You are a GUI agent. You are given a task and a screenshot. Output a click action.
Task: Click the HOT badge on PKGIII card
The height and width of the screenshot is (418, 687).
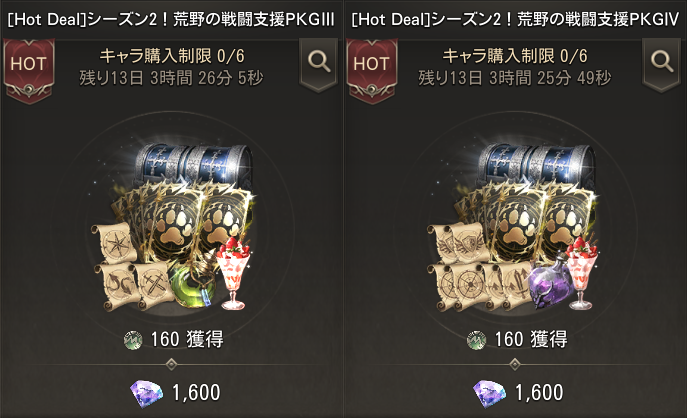pyautogui.click(x=29, y=70)
